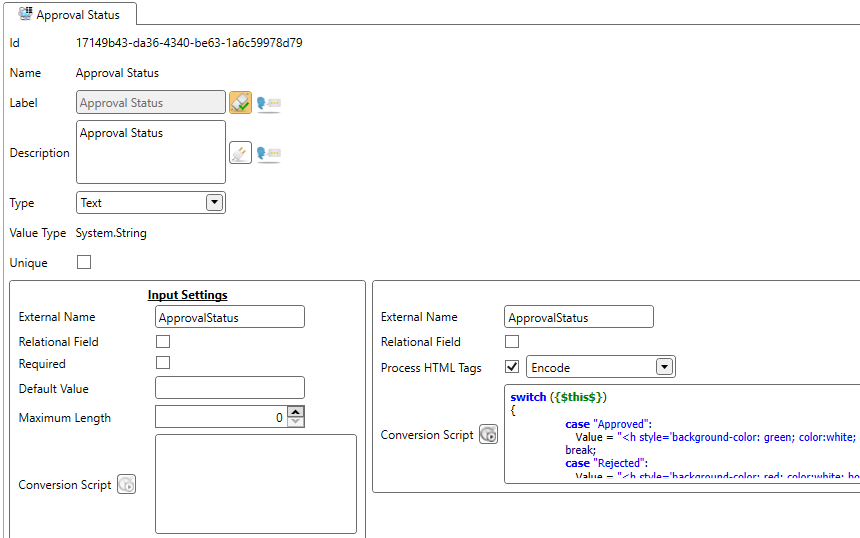Click the switch statement script editor
This screenshot has height=538, width=860.
click(682, 434)
